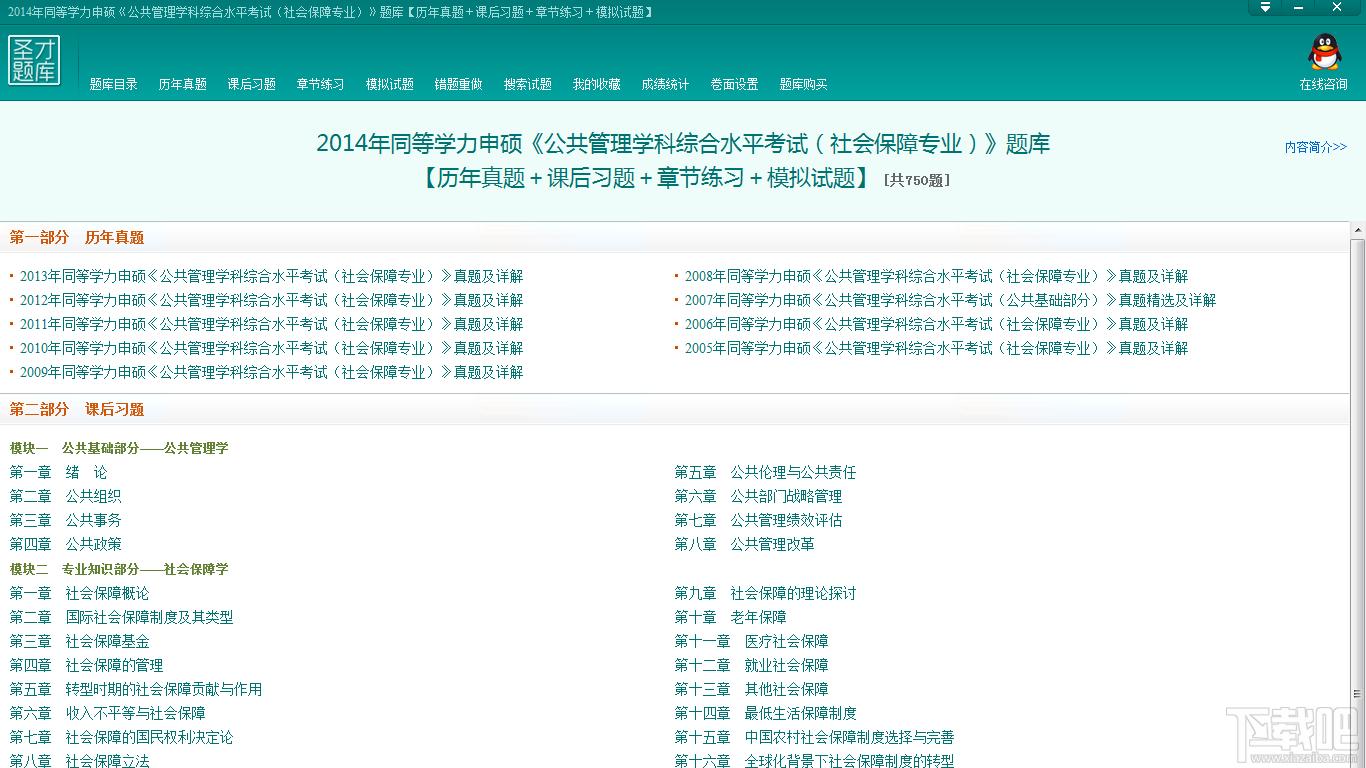Select 第八章 公共管理改革 chapter

coord(745,545)
